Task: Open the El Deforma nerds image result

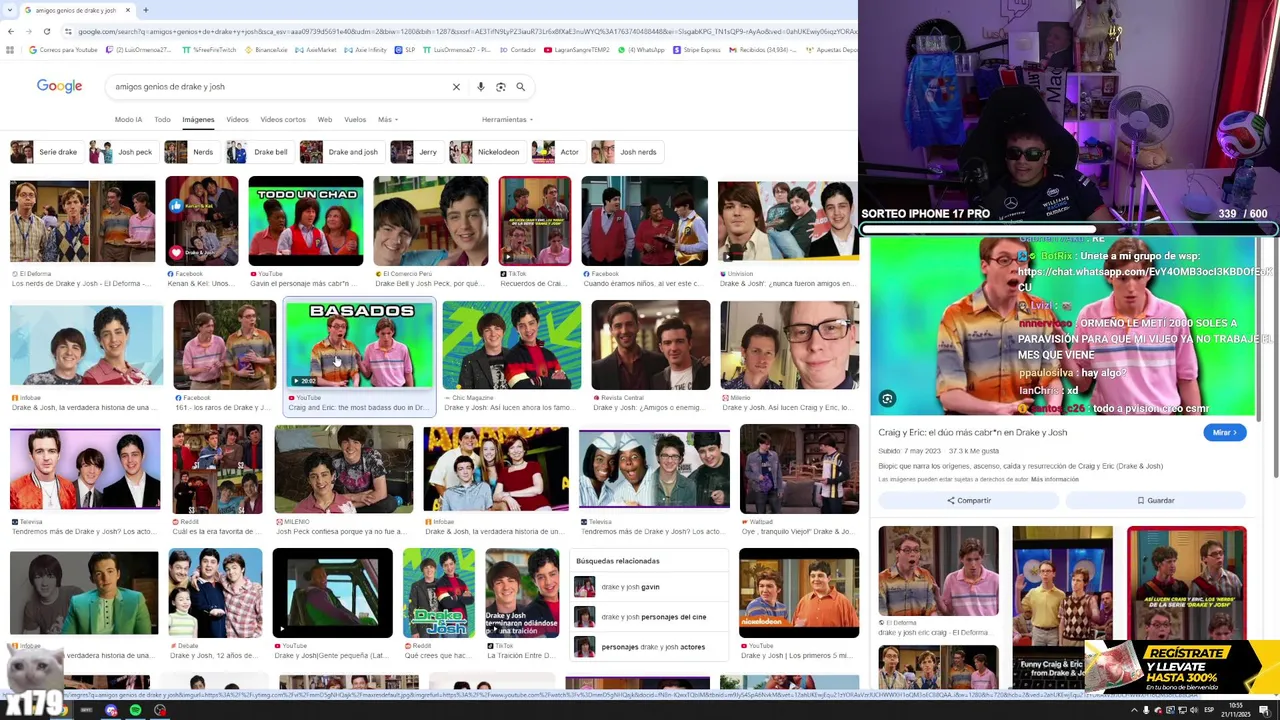Action: coord(82,221)
